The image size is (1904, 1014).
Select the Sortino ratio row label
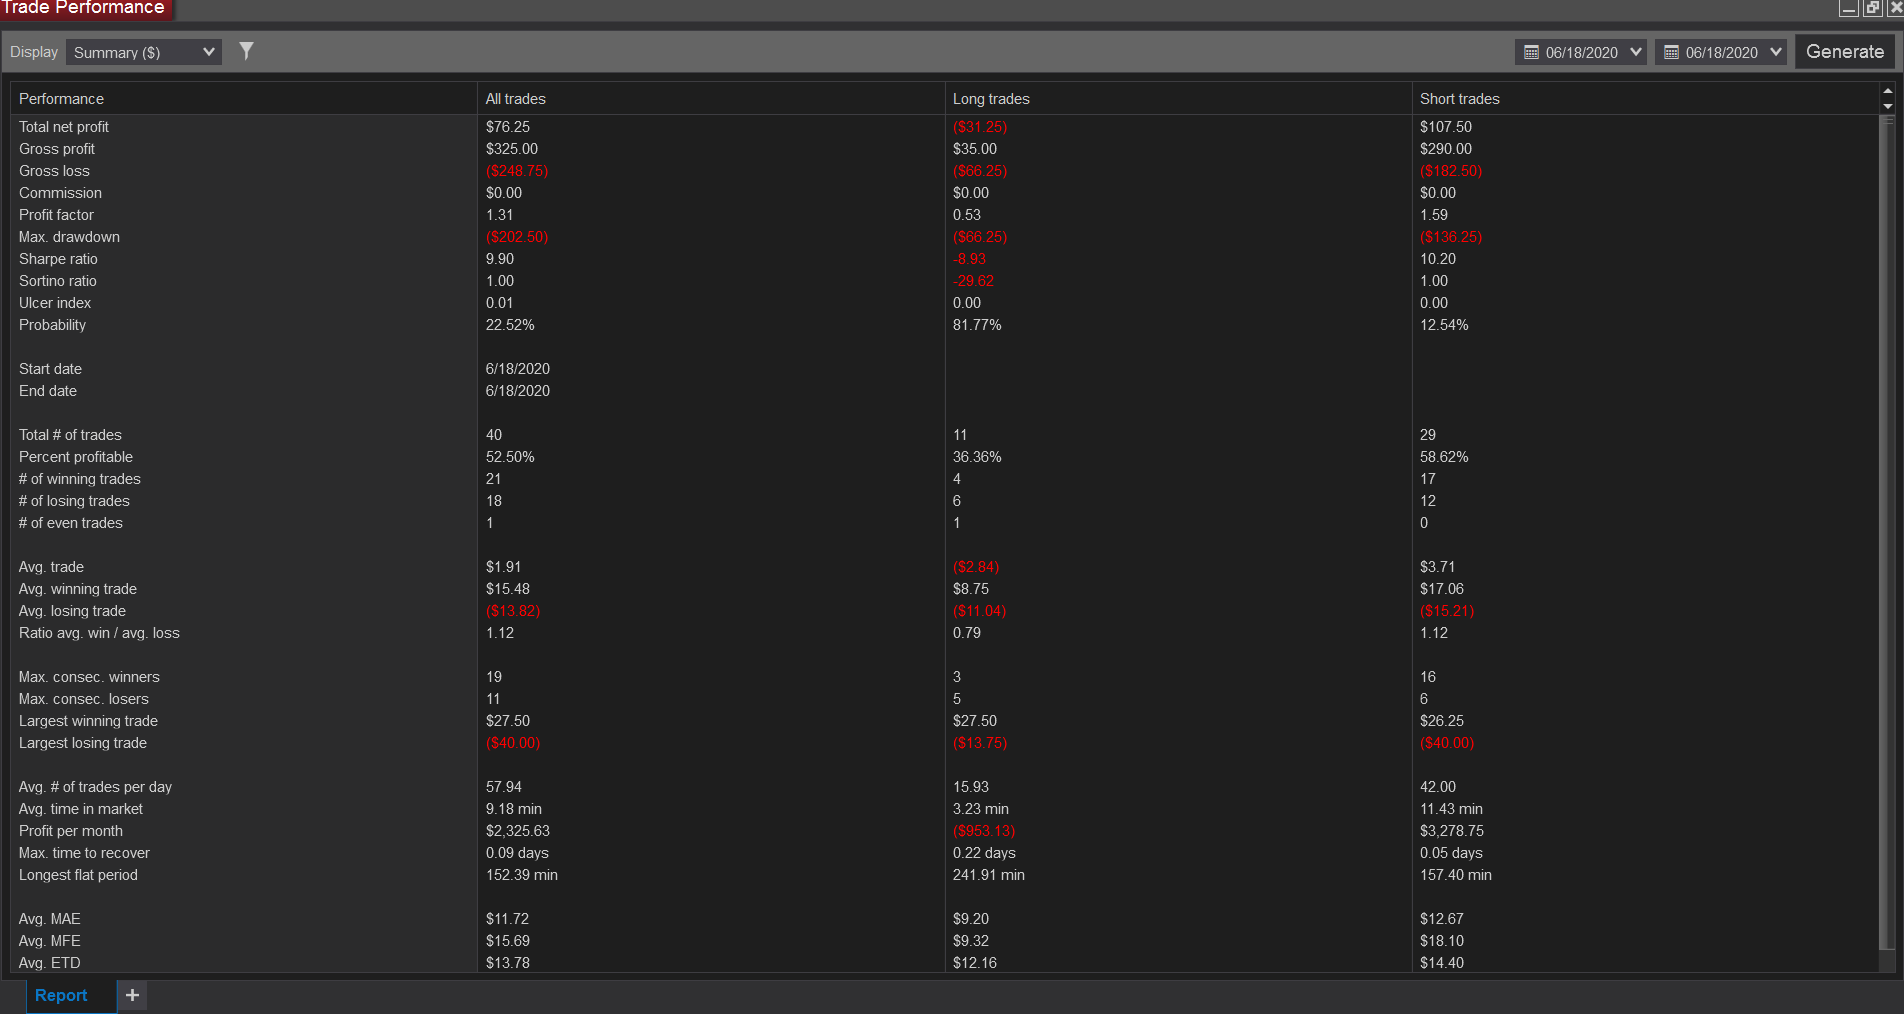point(58,281)
